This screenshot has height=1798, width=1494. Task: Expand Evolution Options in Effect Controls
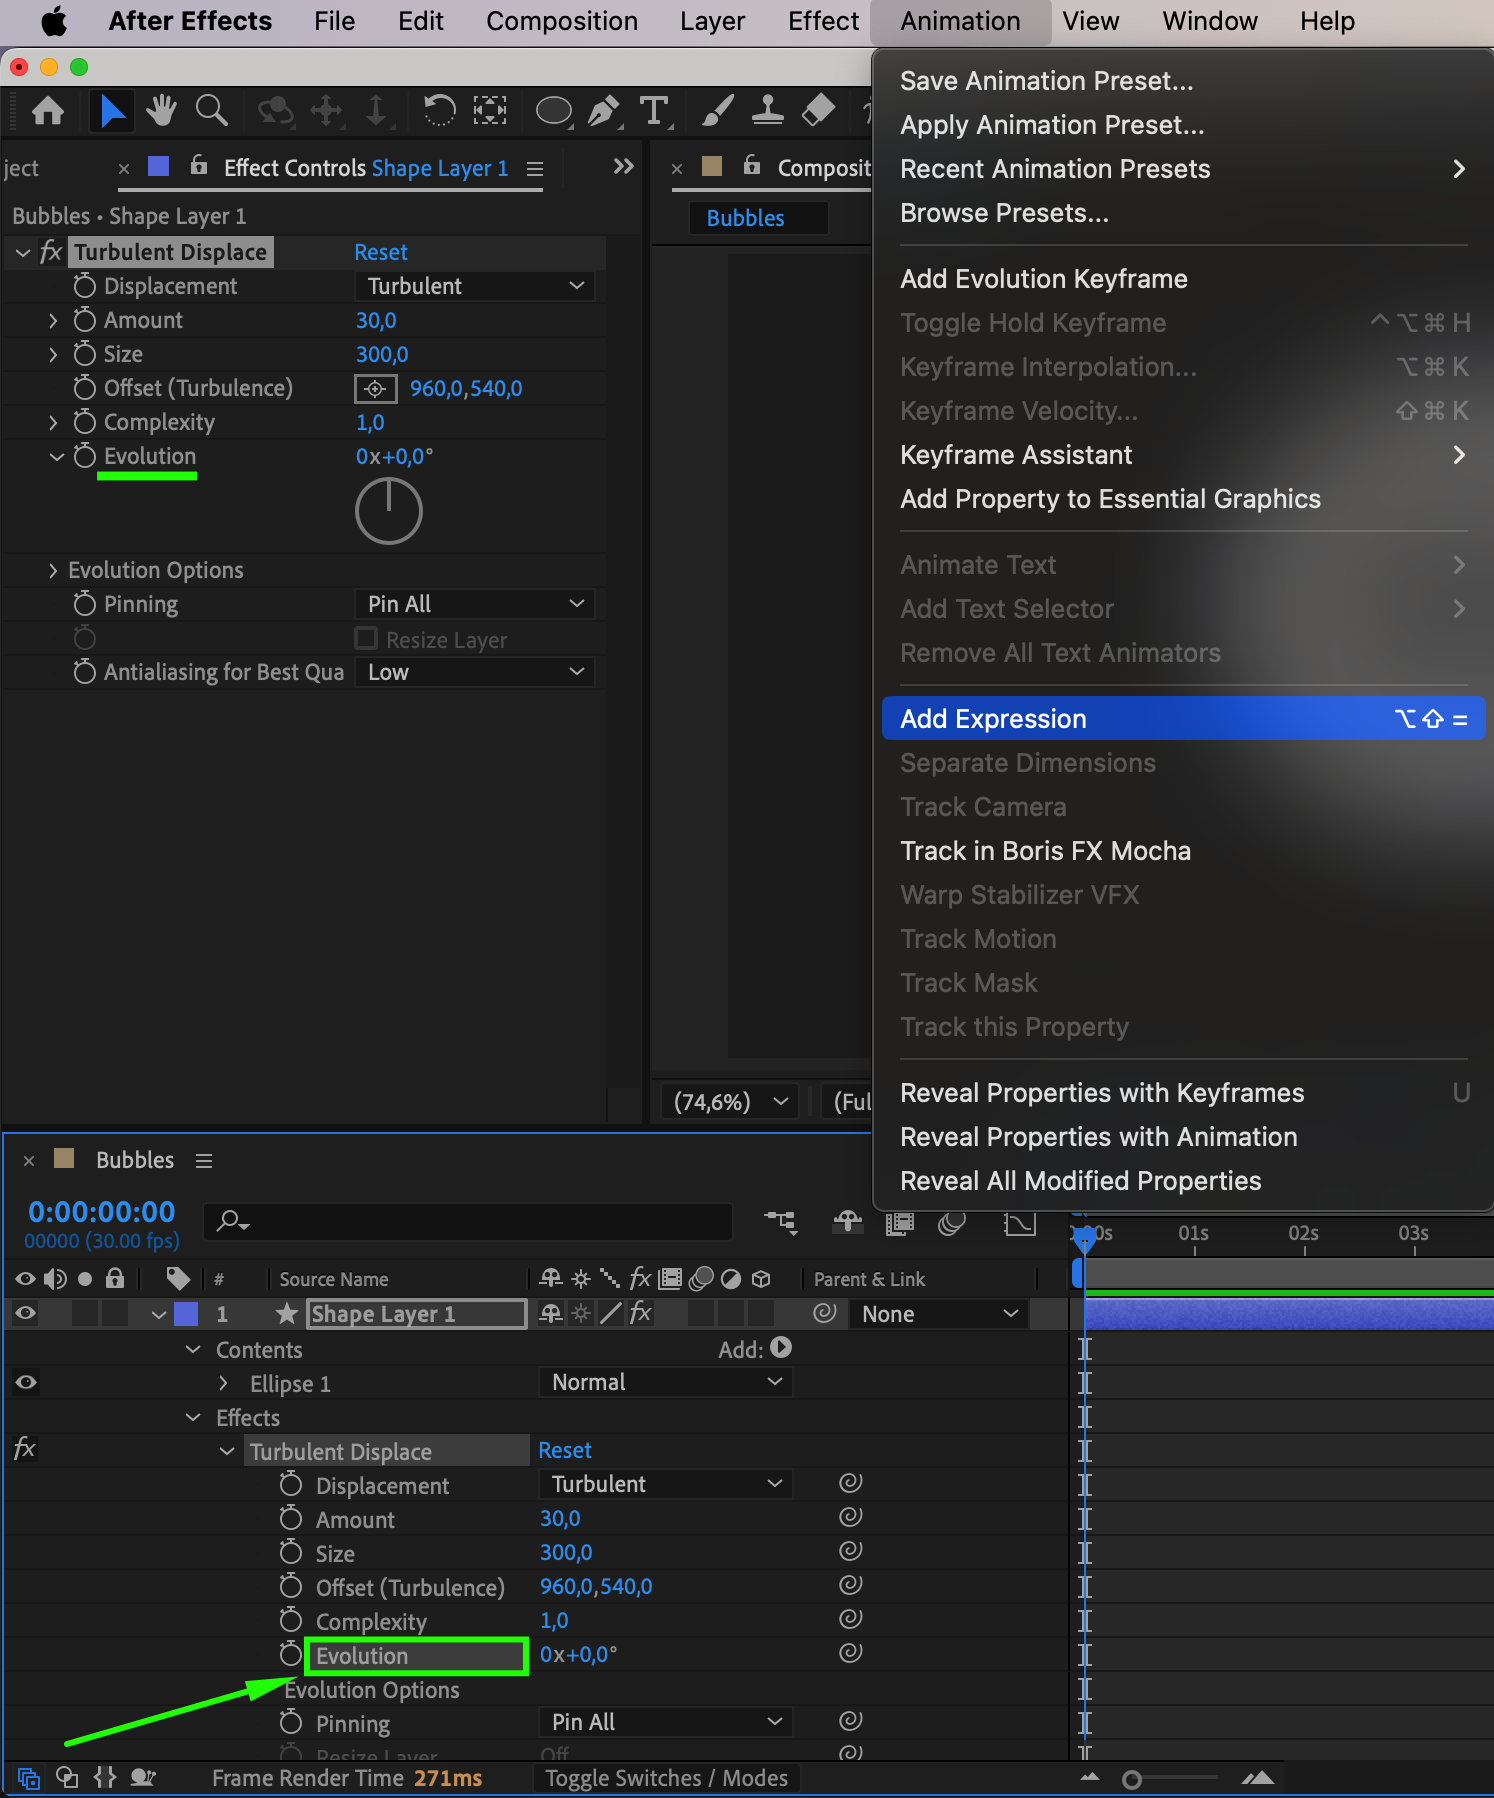click(53, 570)
